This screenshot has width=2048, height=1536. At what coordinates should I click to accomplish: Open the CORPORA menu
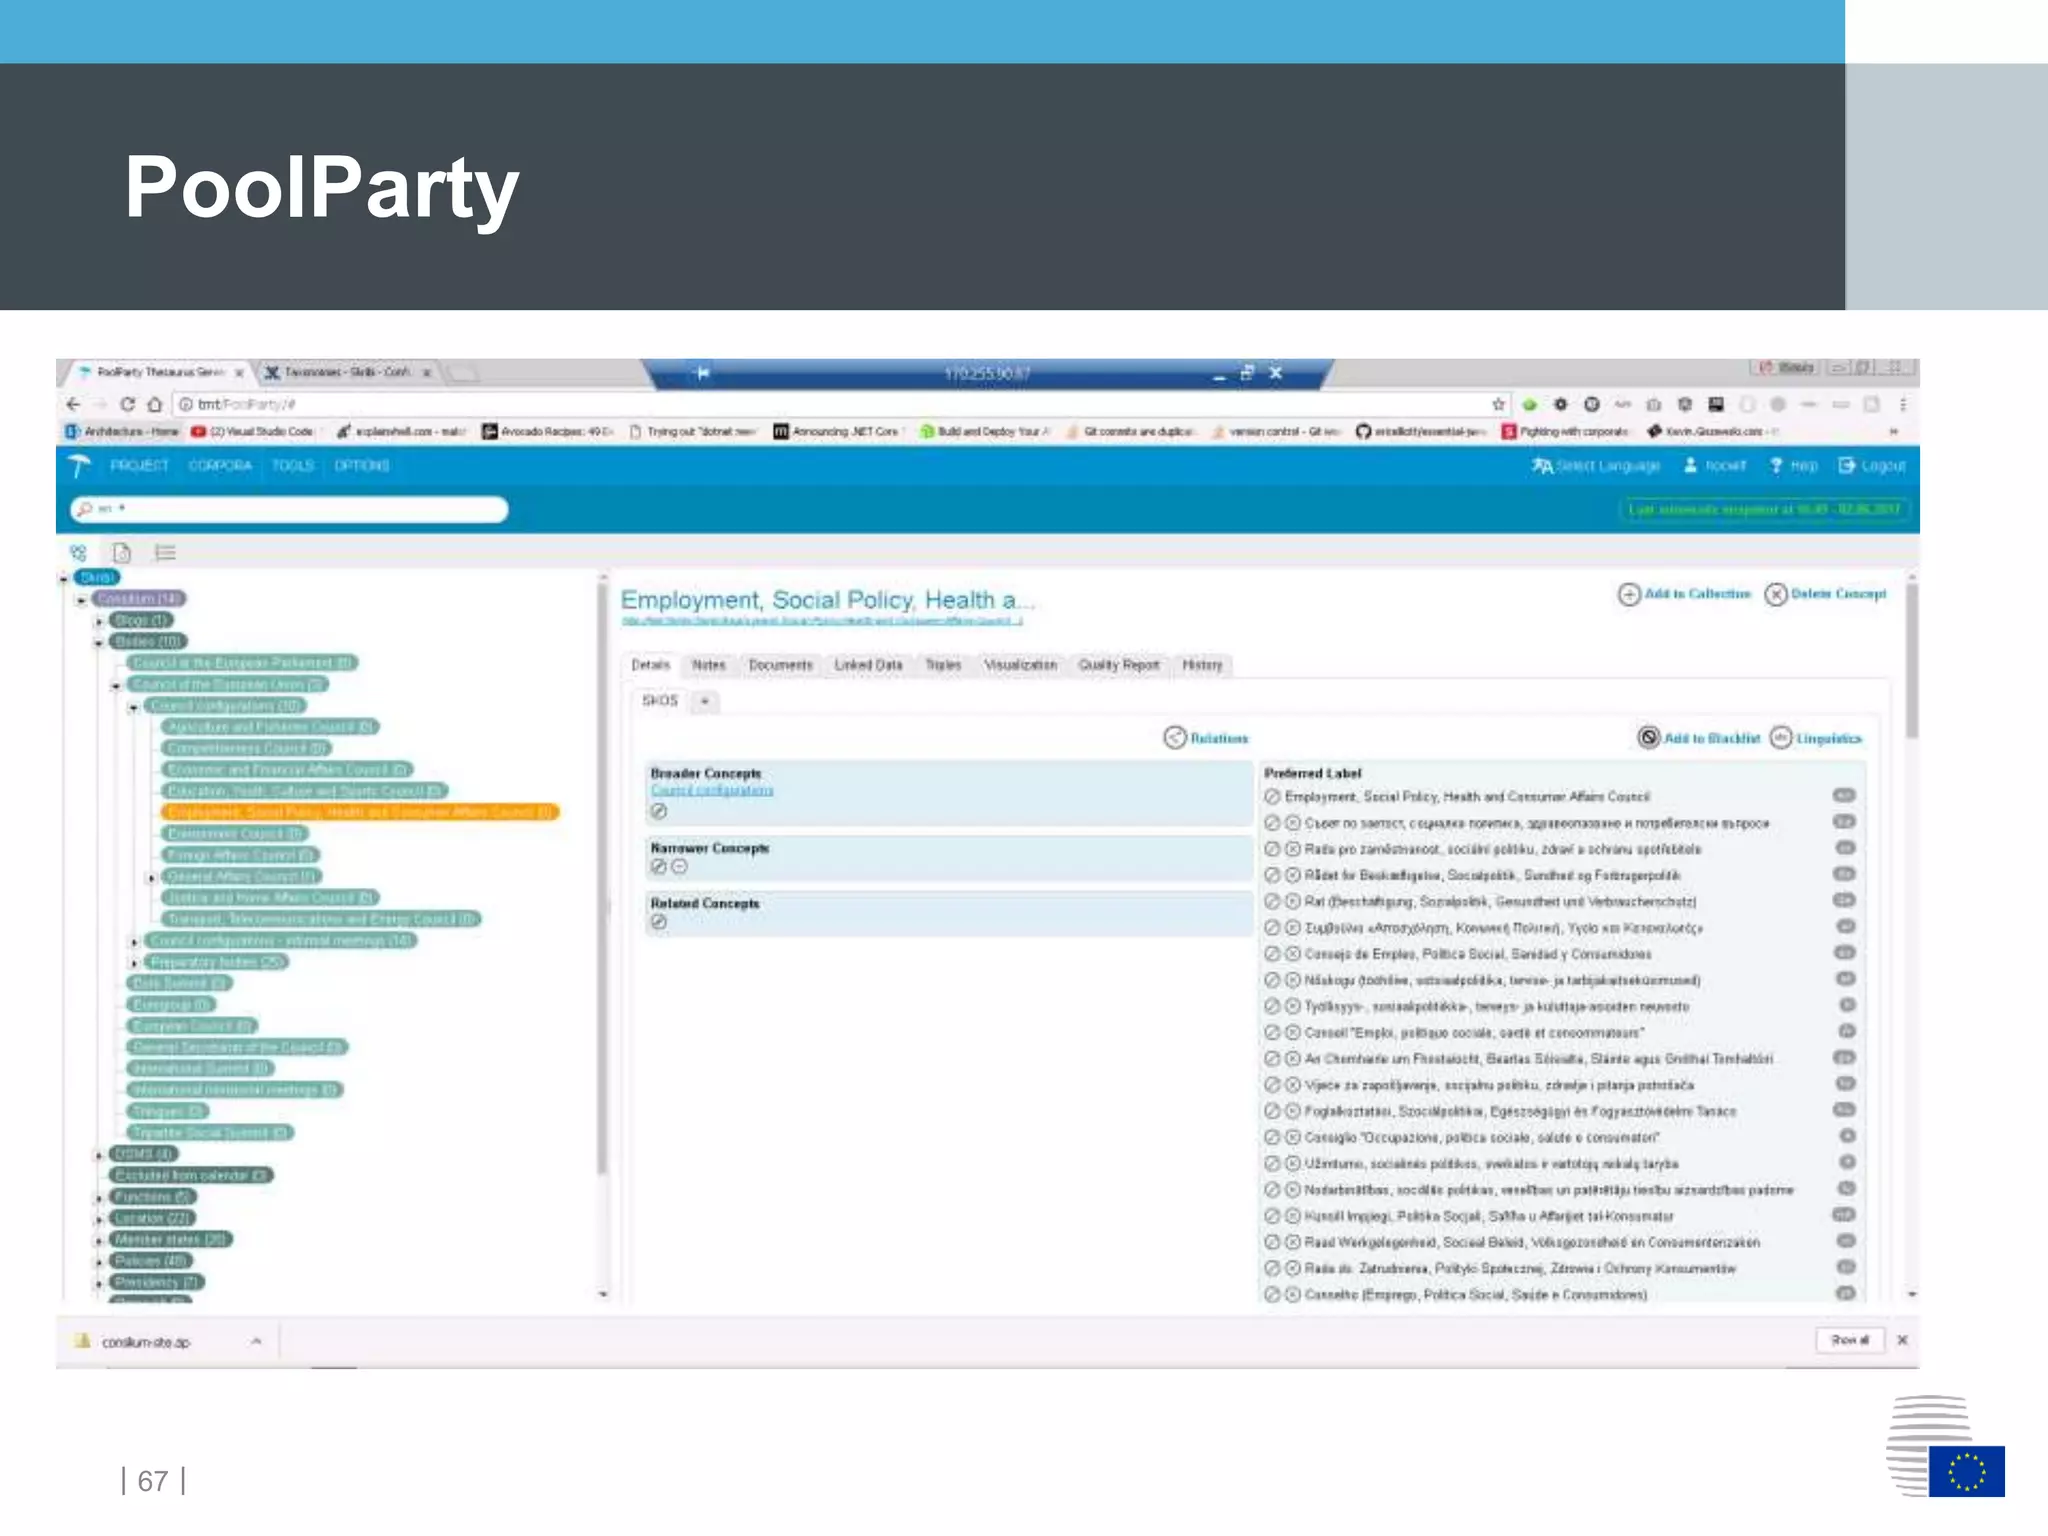tap(219, 466)
